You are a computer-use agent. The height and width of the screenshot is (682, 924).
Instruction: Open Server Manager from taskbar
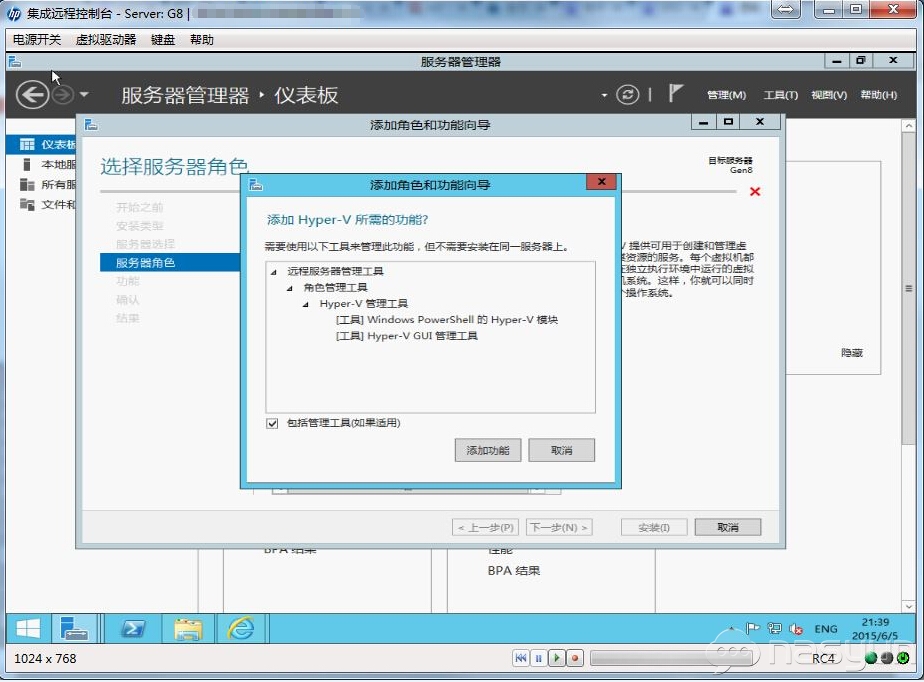pyautogui.click(x=74, y=628)
